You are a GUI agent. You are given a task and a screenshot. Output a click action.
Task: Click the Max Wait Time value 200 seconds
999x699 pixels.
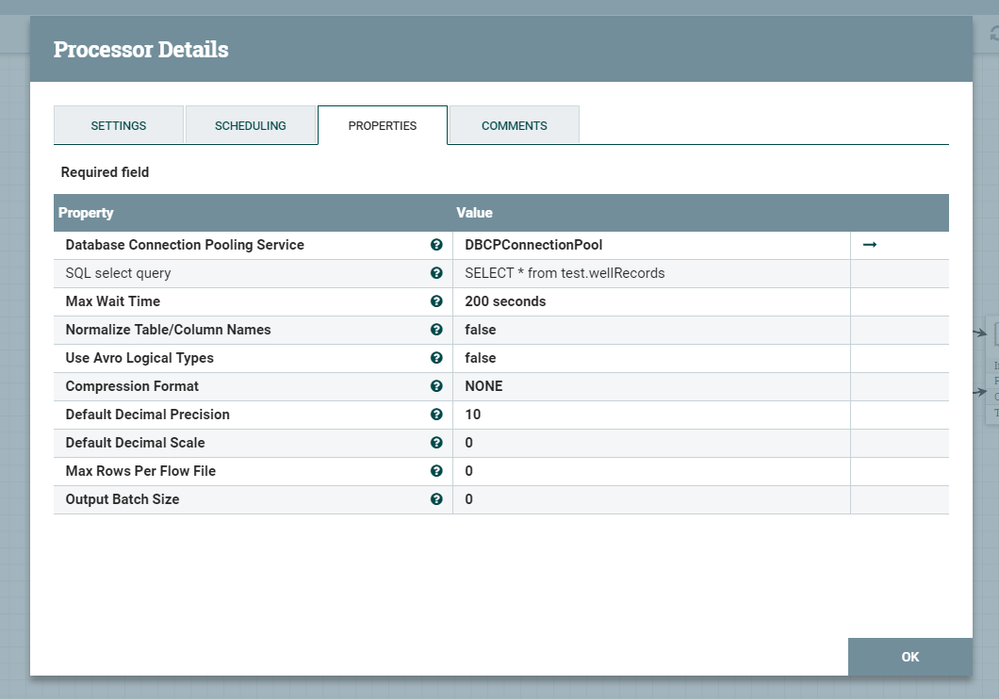pos(650,301)
